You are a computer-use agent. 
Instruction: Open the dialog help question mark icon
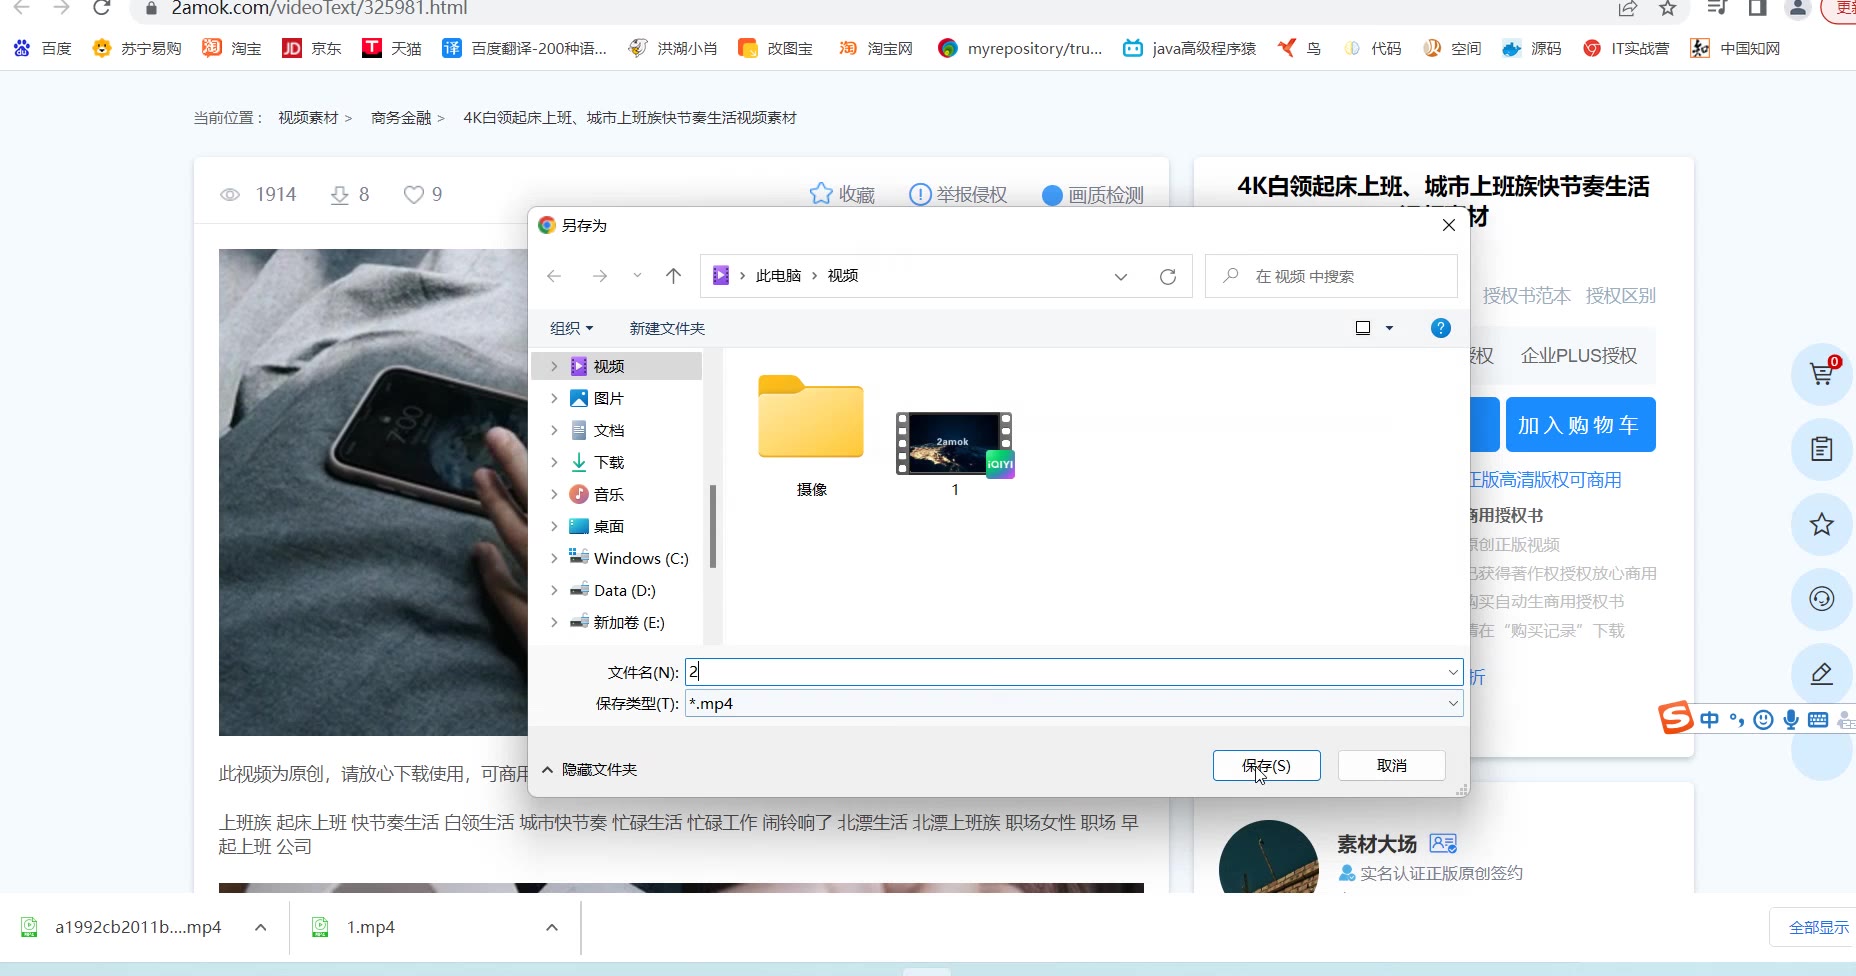(x=1440, y=328)
